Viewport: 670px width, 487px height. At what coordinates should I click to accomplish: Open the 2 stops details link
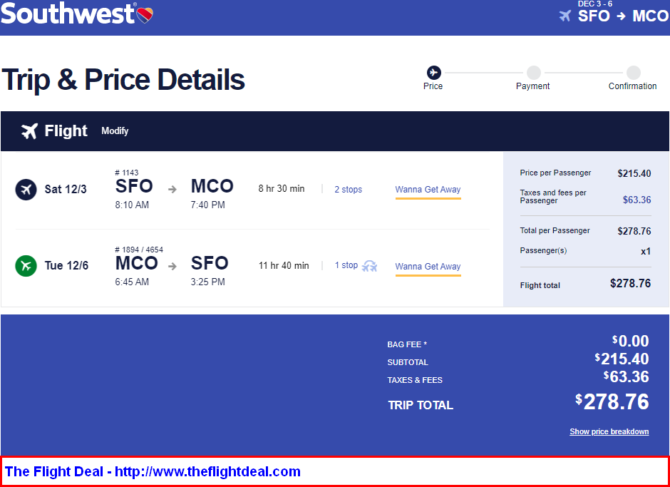[x=348, y=189]
